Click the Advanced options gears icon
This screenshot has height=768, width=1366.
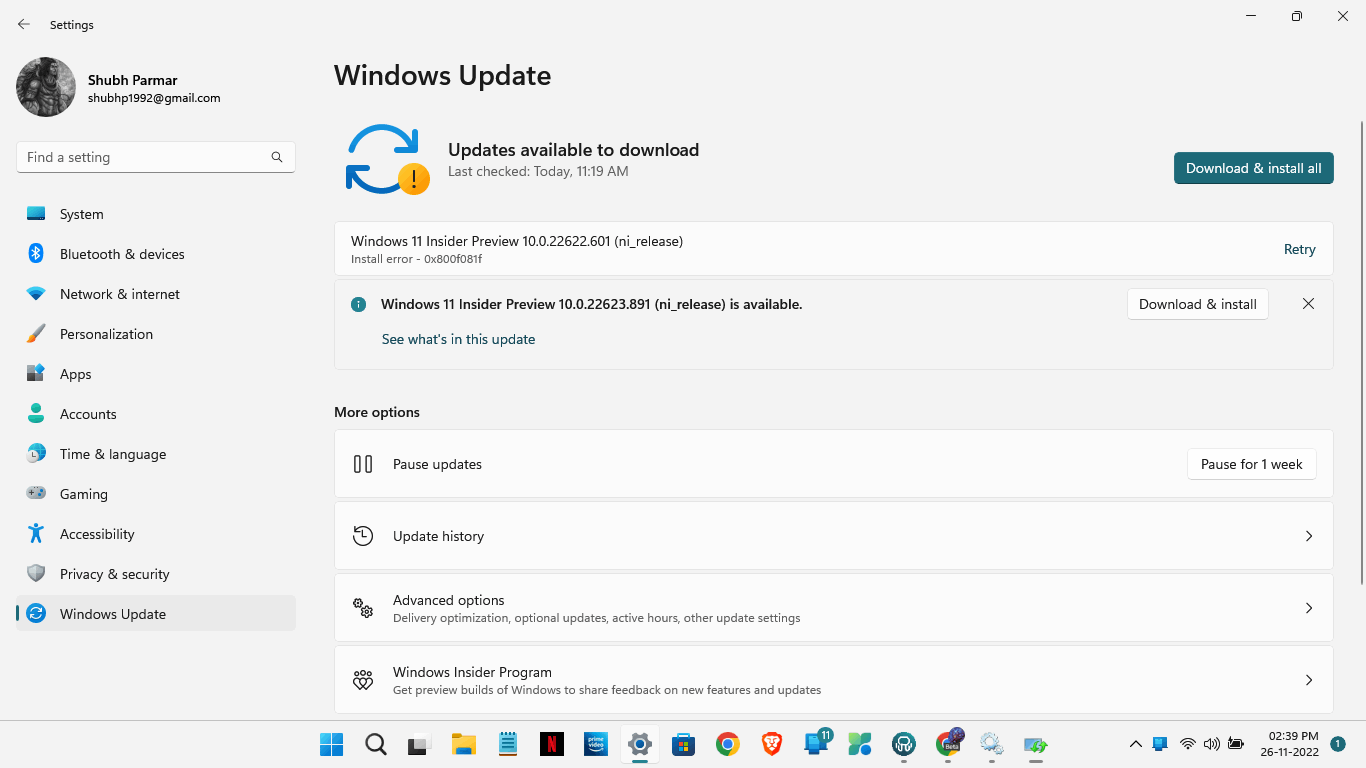click(363, 608)
